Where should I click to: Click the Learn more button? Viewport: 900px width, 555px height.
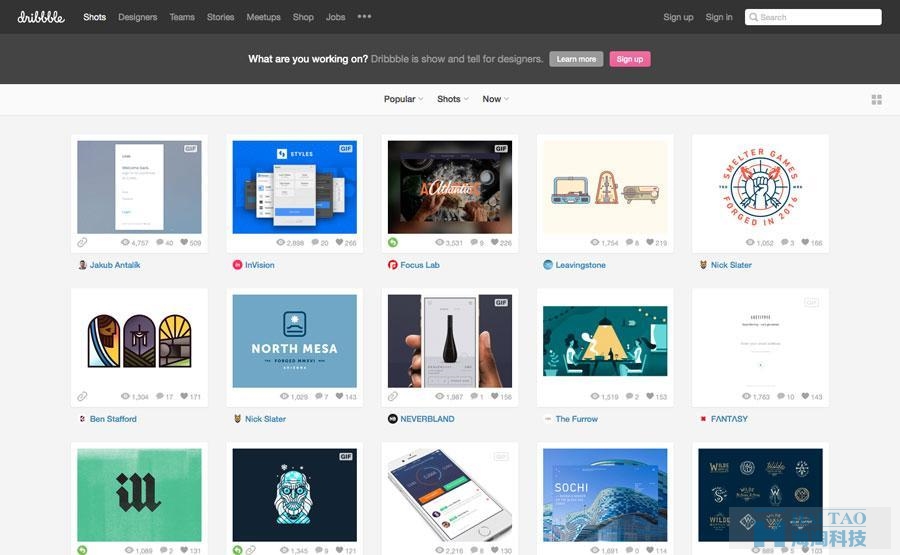coord(576,59)
